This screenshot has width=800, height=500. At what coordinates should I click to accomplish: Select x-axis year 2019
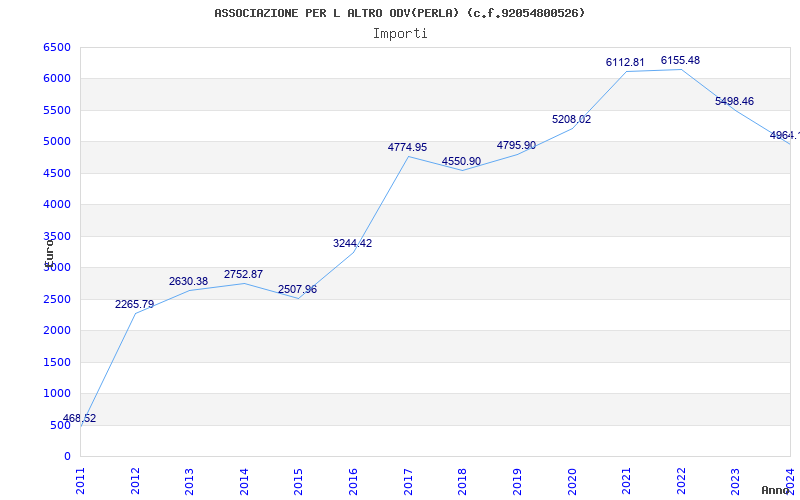pos(517,481)
